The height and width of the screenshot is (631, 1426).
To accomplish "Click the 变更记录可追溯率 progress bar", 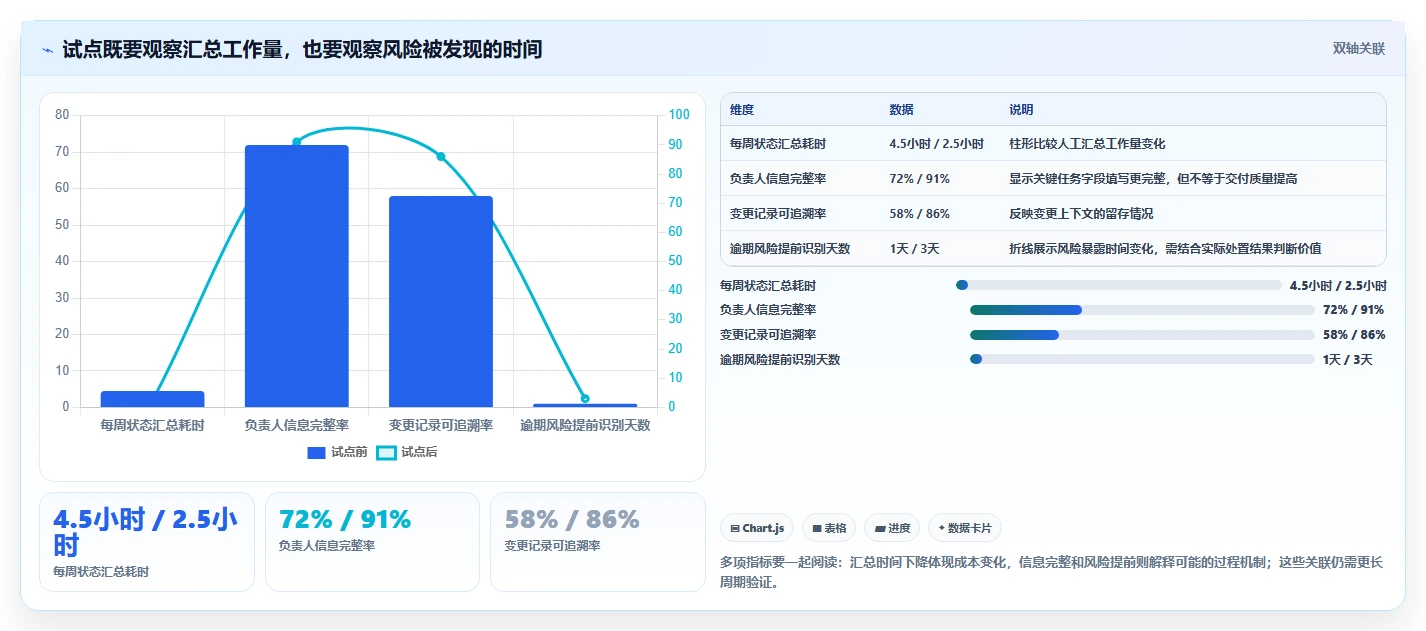I will click(1142, 334).
